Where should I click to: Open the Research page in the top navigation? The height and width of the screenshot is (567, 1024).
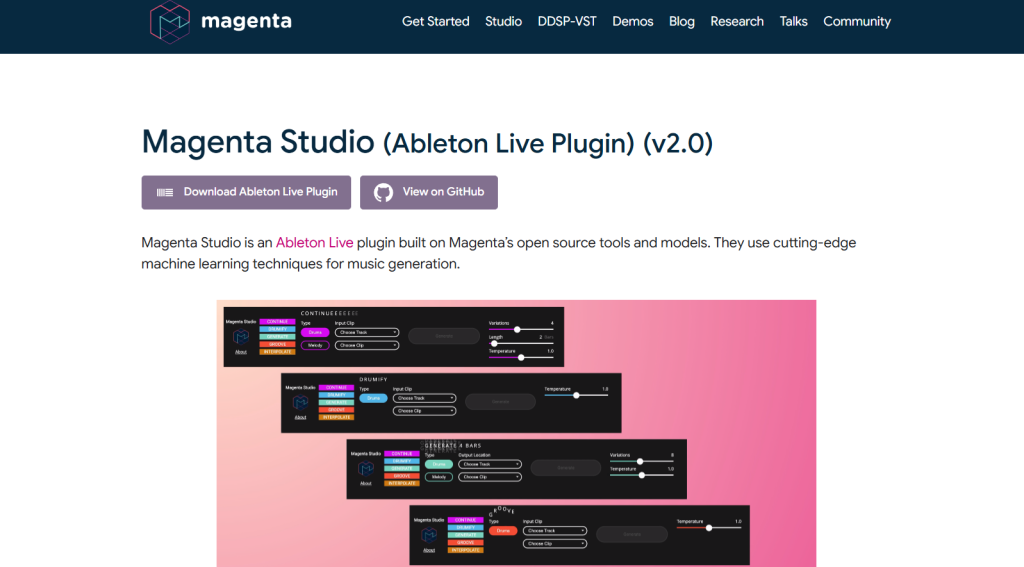(737, 21)
